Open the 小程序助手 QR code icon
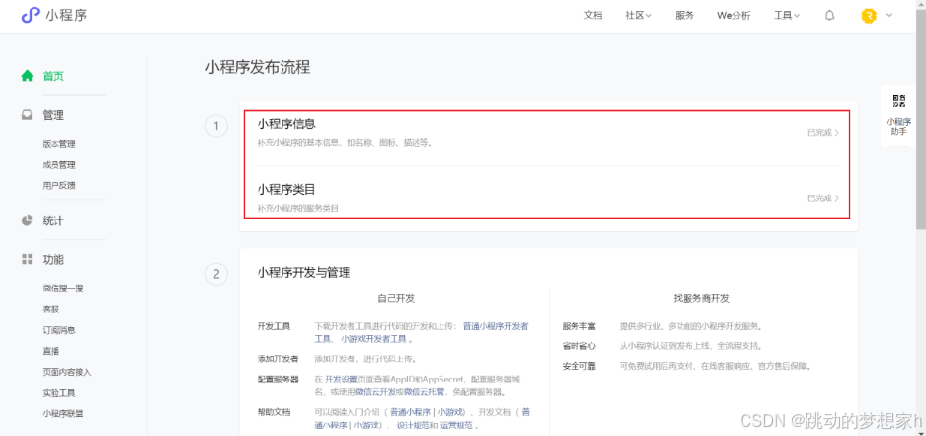This screenshot has width=926, height=436. point(898,100)
